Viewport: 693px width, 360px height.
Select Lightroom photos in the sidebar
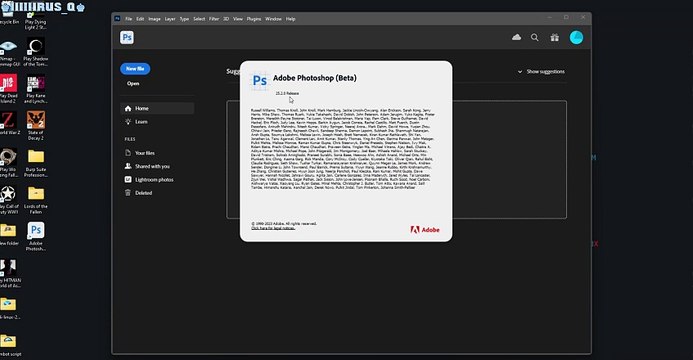(x=154, y=180)
